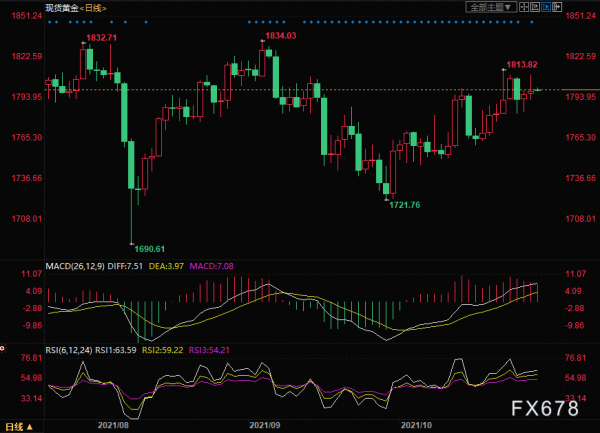Click the last toolbar icon beside the blue one

[556, 6]
